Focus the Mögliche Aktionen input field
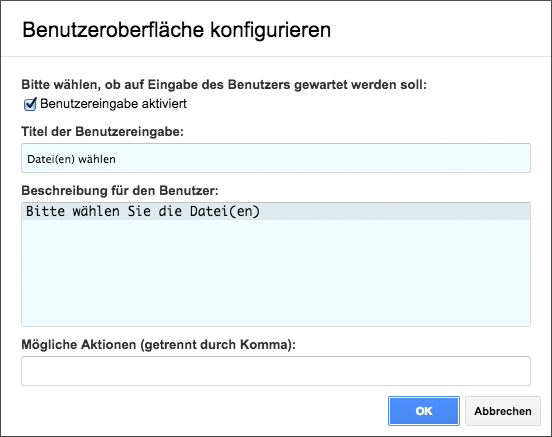The width and height of the screenshot is (552, 437). click(276, 371)
